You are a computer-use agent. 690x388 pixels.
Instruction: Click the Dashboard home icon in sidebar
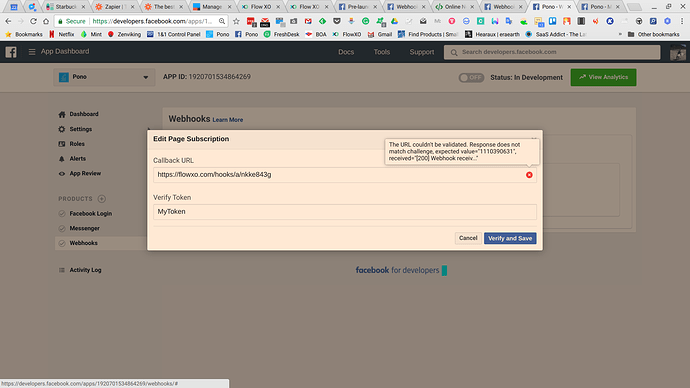pyautogui.click(x=62, y=114)
